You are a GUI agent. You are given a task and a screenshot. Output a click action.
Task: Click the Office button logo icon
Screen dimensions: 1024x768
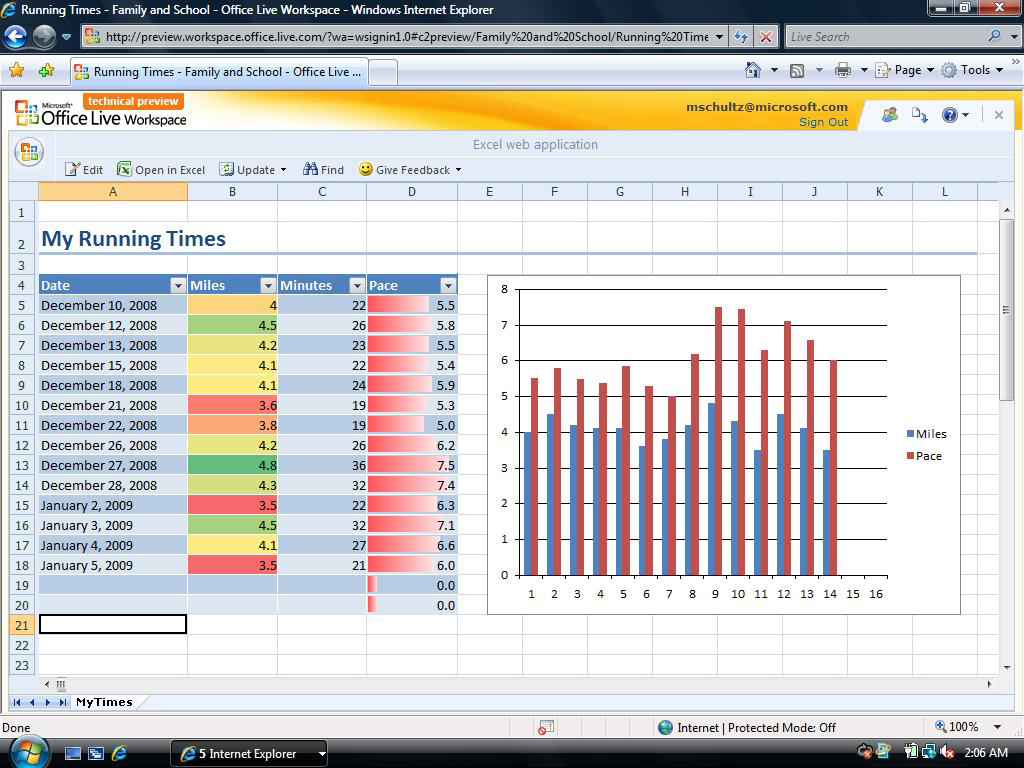coord(29,153)
